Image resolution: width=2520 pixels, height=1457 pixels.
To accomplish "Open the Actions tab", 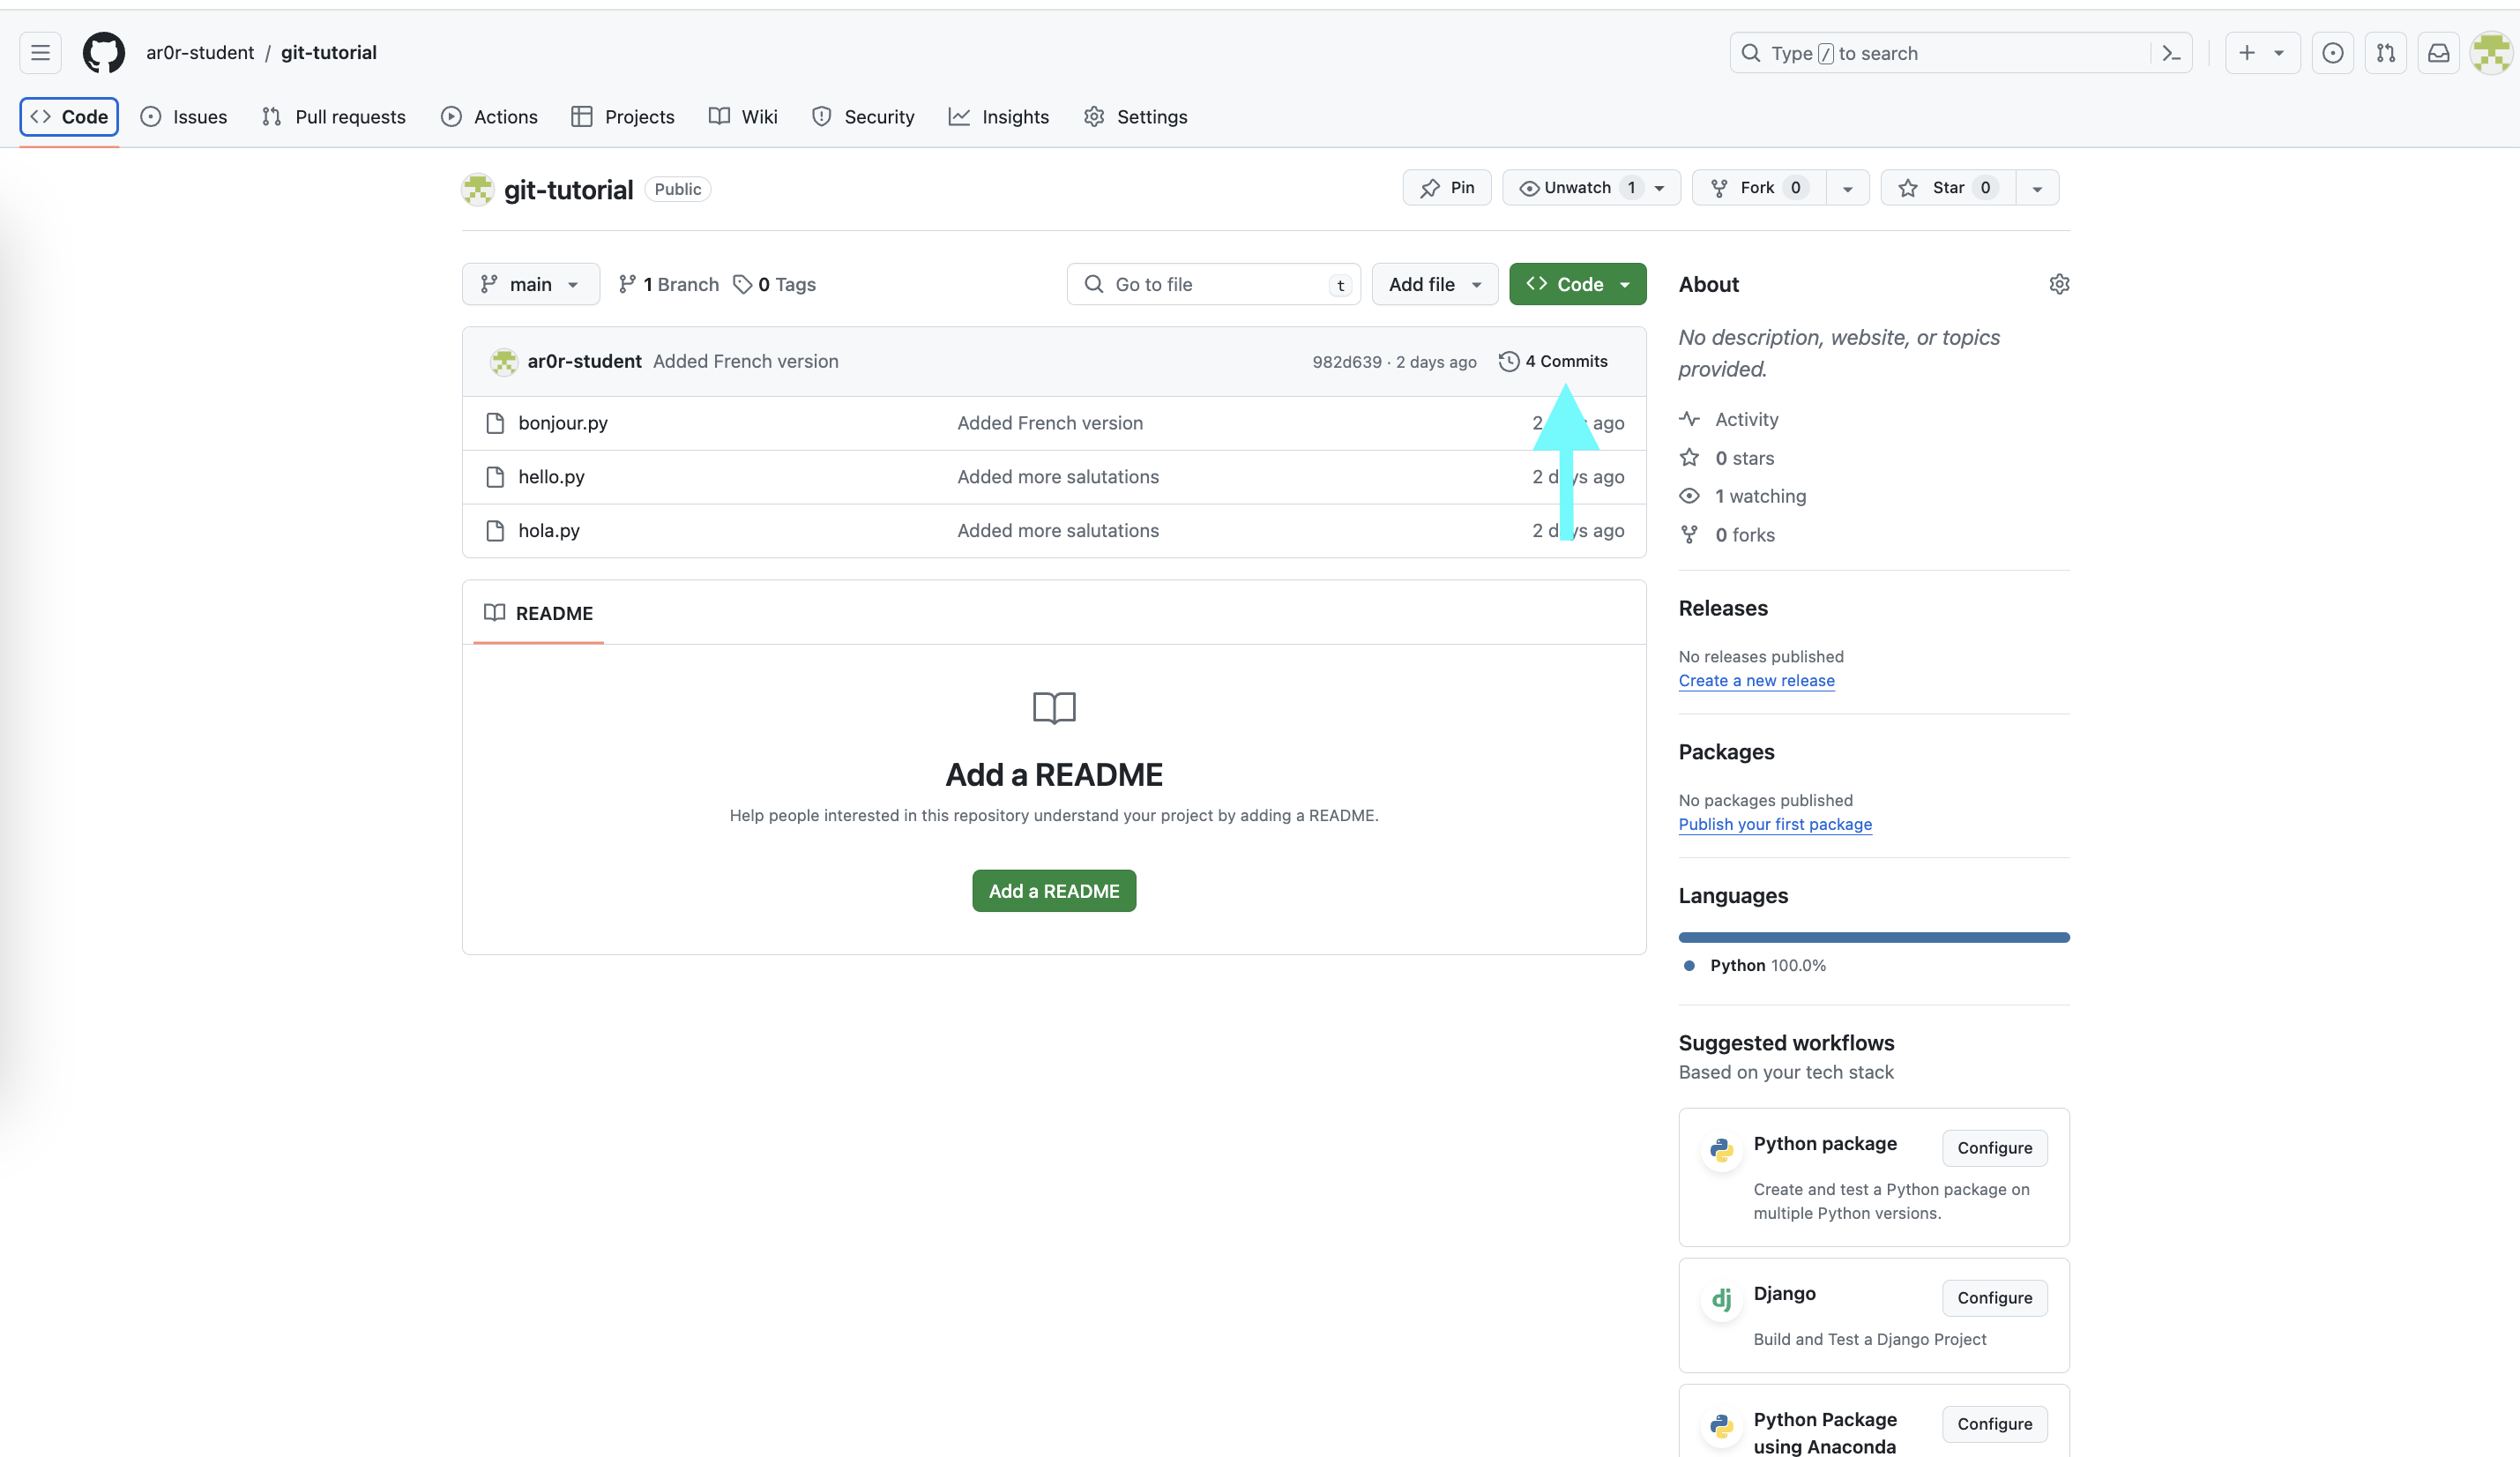I will point(489,117).
